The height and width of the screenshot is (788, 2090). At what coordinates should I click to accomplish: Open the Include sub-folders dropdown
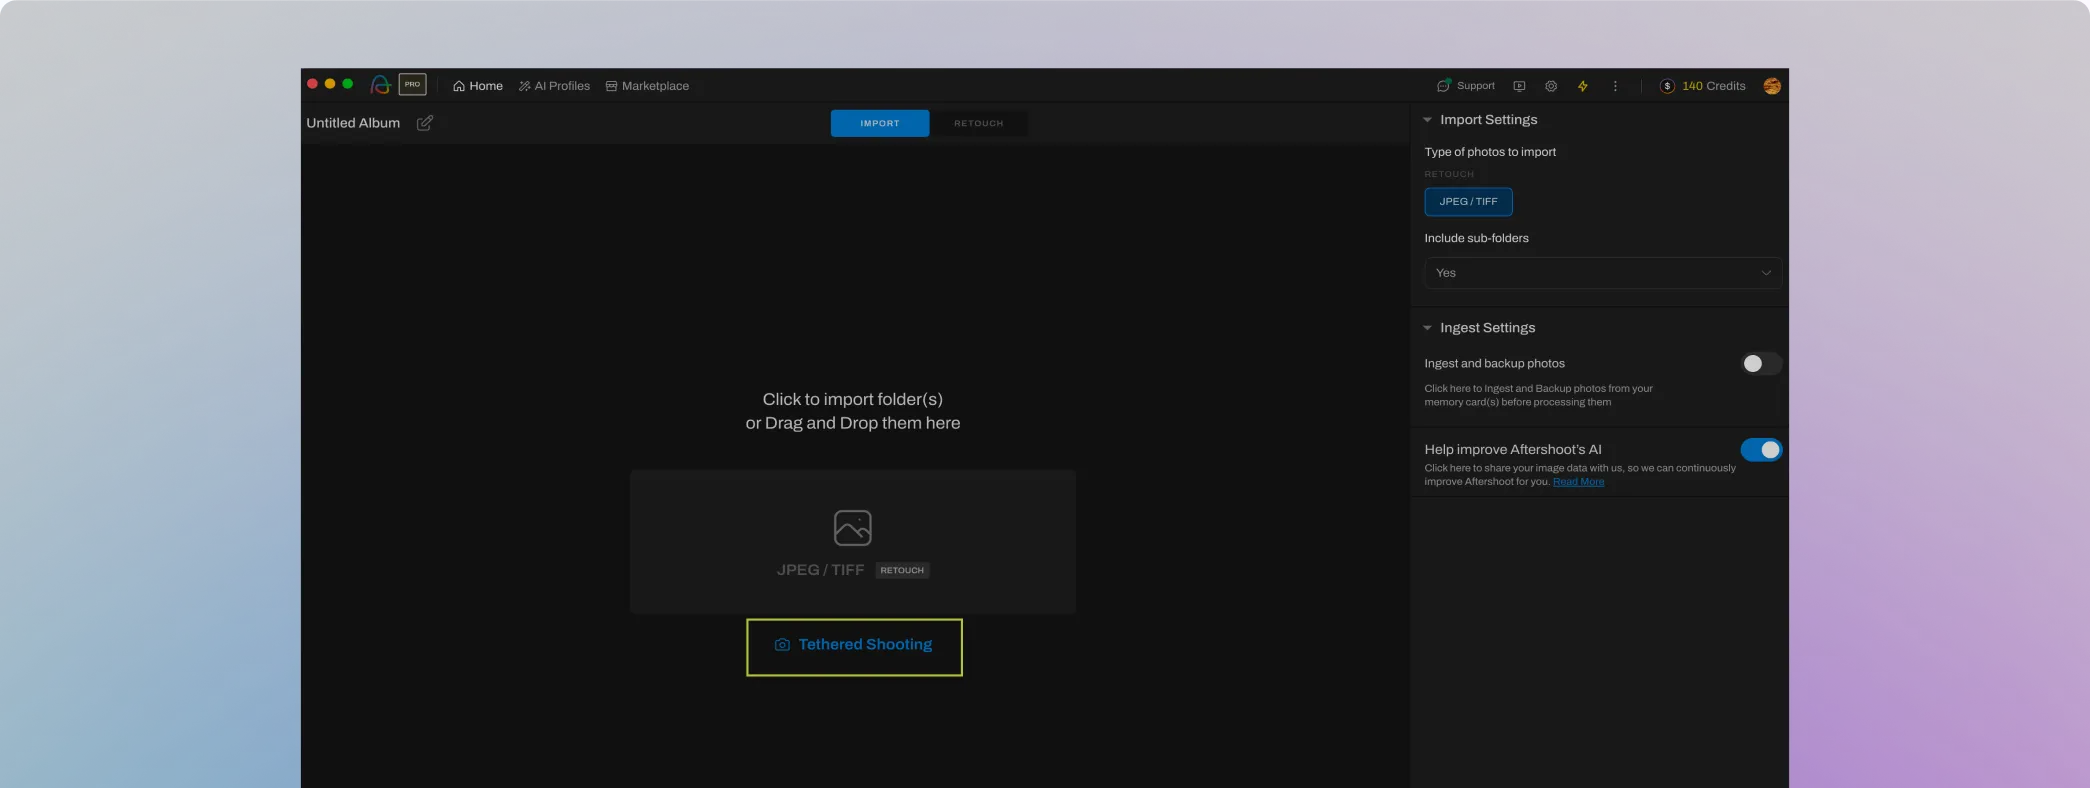coord(1603,273)
